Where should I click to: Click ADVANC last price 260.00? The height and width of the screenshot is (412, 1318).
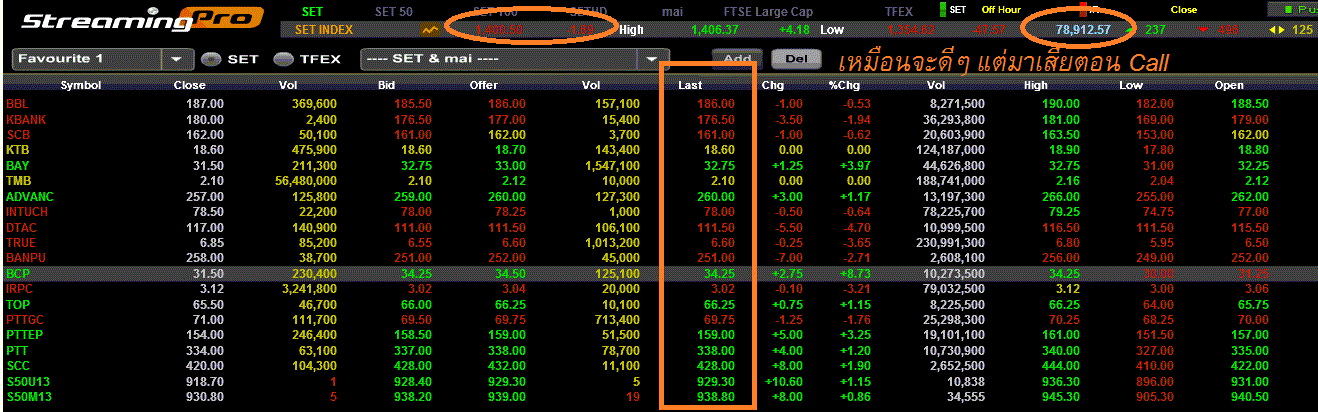[717, 196]
